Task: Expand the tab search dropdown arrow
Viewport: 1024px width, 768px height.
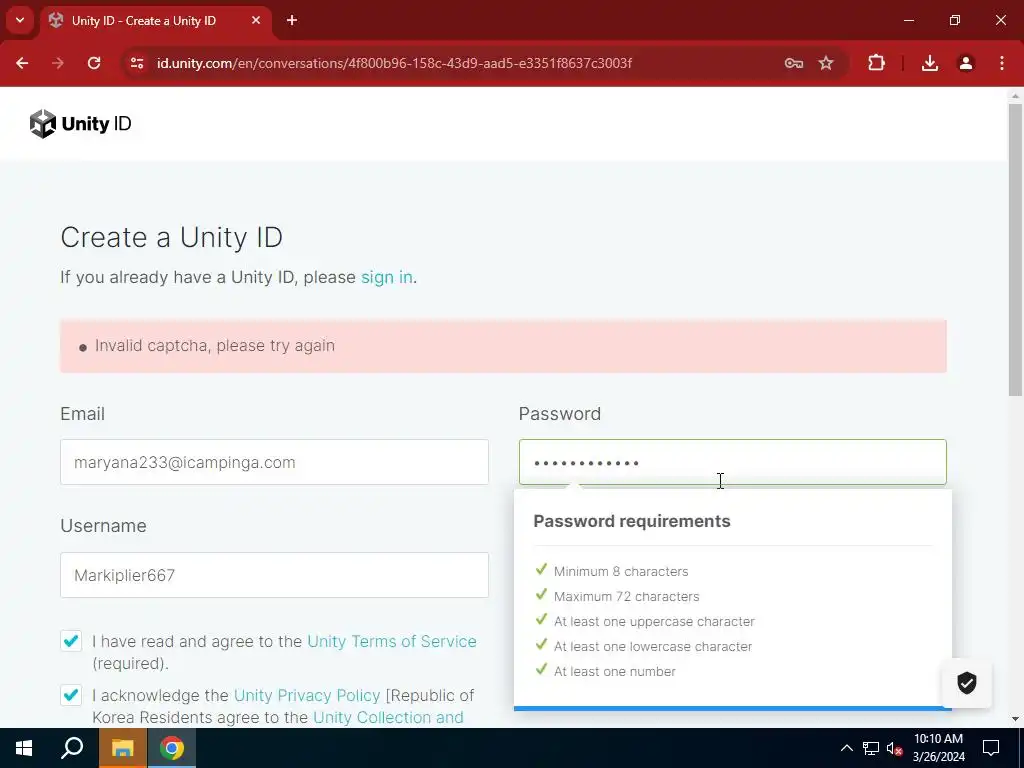Action: tap(20, 20)
